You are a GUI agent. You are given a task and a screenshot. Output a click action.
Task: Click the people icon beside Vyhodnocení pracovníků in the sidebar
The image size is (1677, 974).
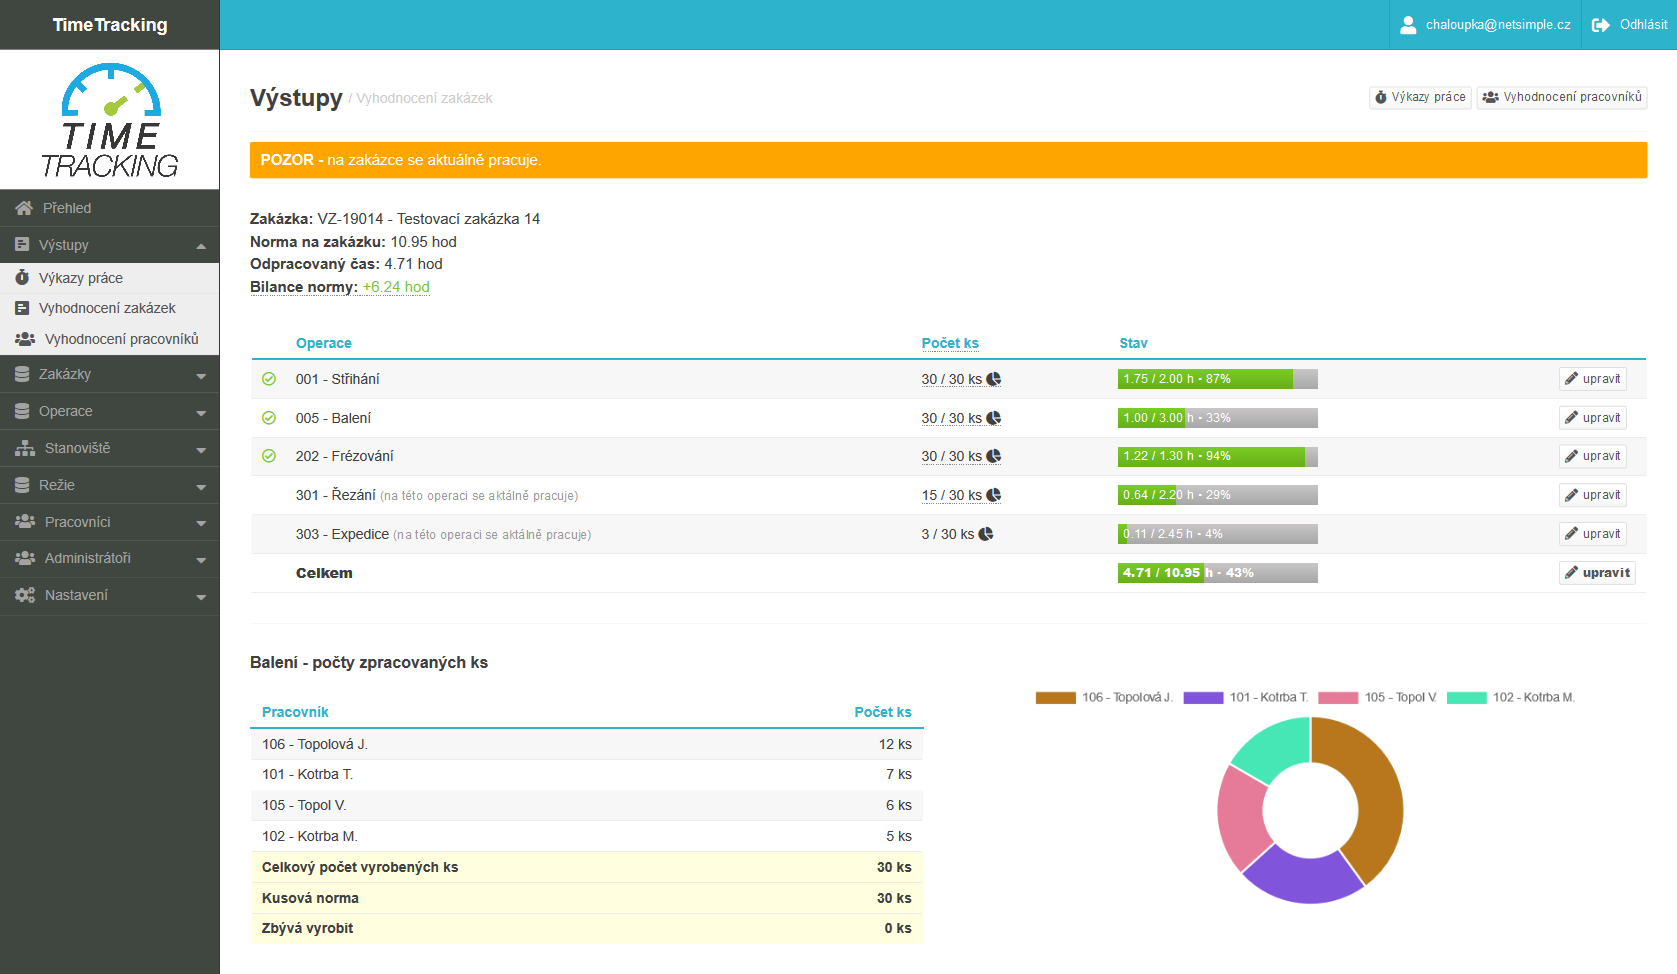(x=25, y=339)
